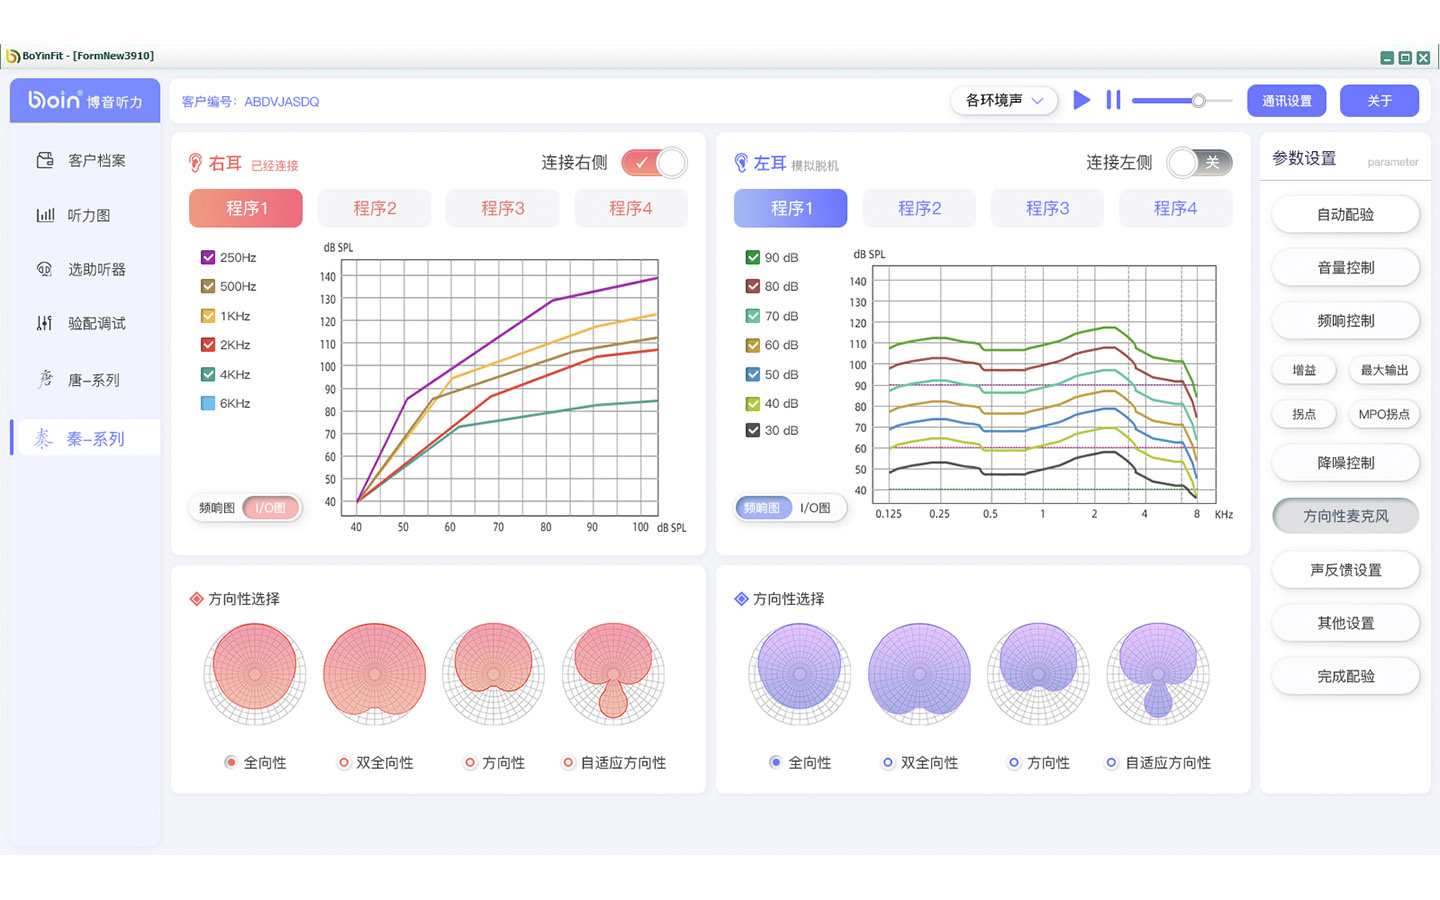Switch the right ear chart to 频响图
The image size is (1440, 900).
click(217, 508)
